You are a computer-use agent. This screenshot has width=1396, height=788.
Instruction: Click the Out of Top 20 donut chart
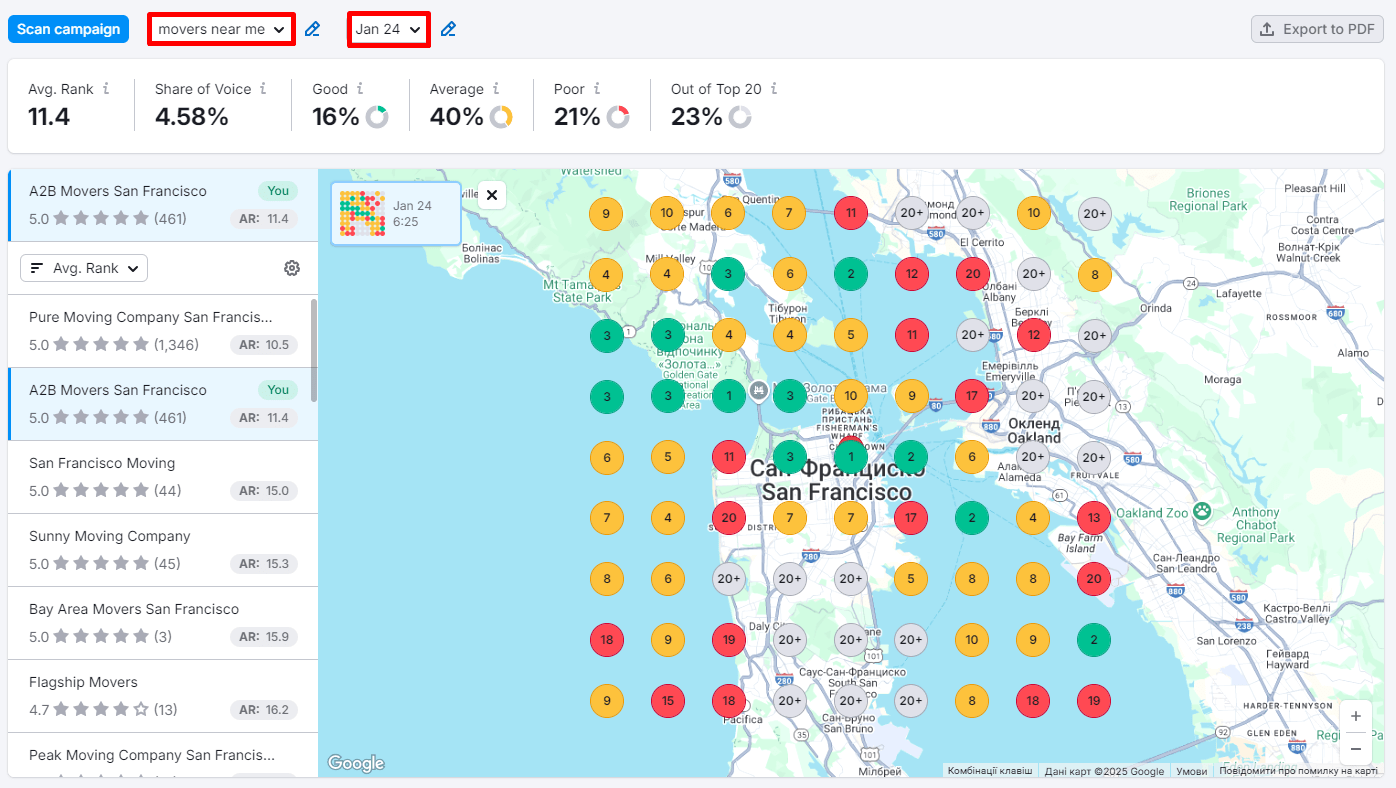click(x=739, y=117)
